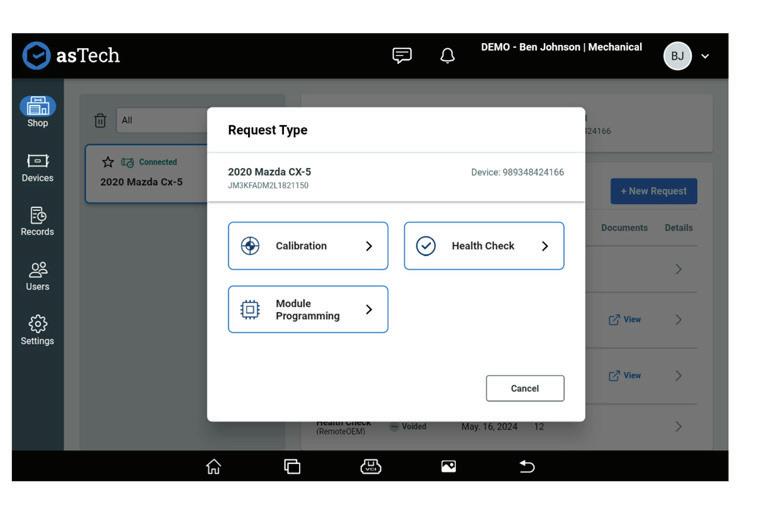Click the Health Check chevron arrow
The height and width of the screenshot is (512, 759).
pyautogui.click(x=545, y=246)
